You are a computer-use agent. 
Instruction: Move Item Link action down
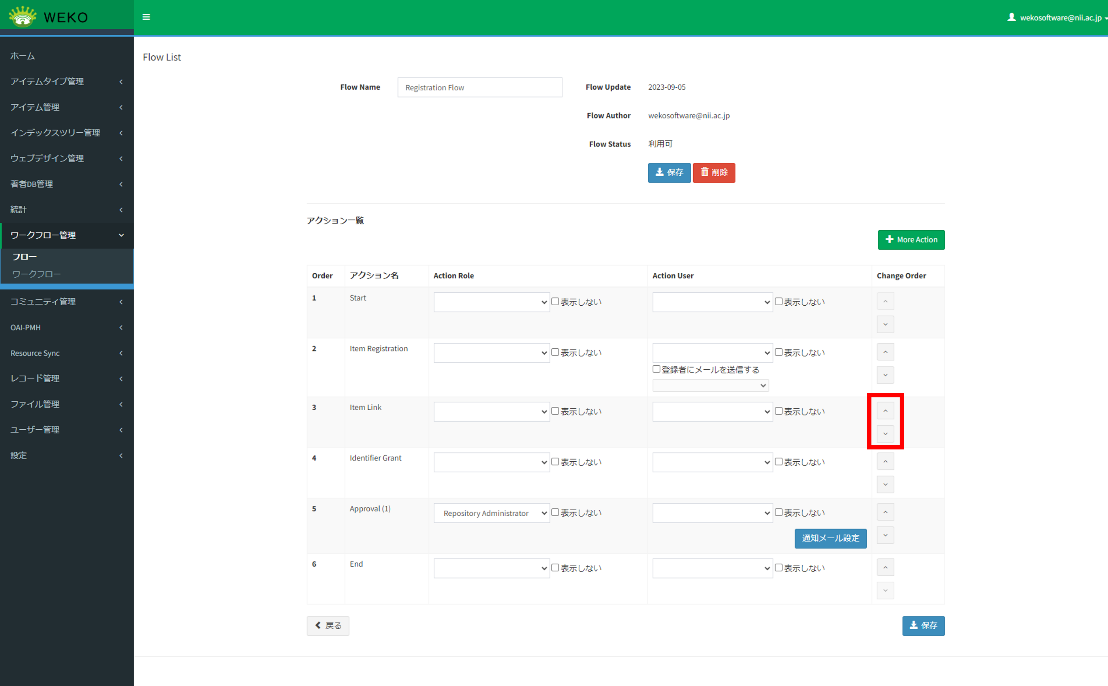coord(885,434)
